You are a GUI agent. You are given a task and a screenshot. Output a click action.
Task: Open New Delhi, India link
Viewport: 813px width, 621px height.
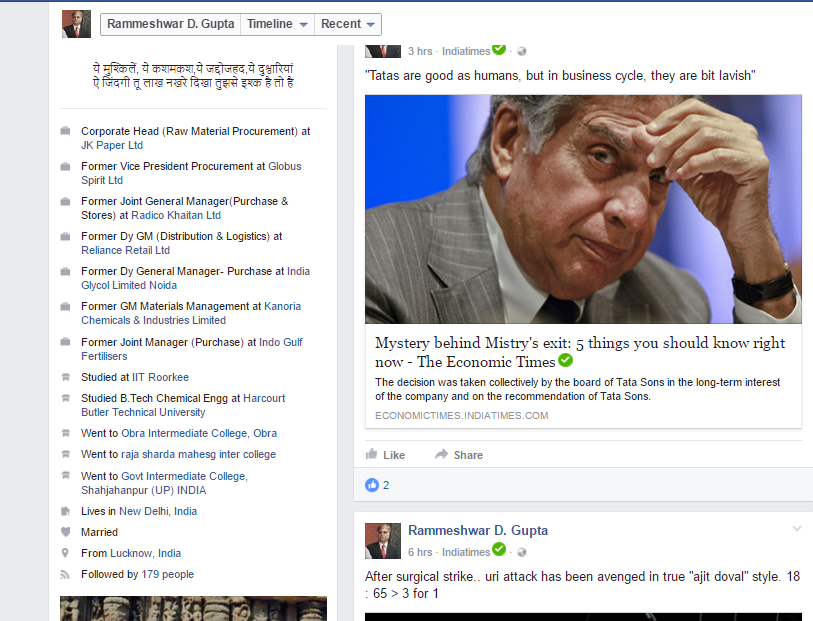[158, 511]
